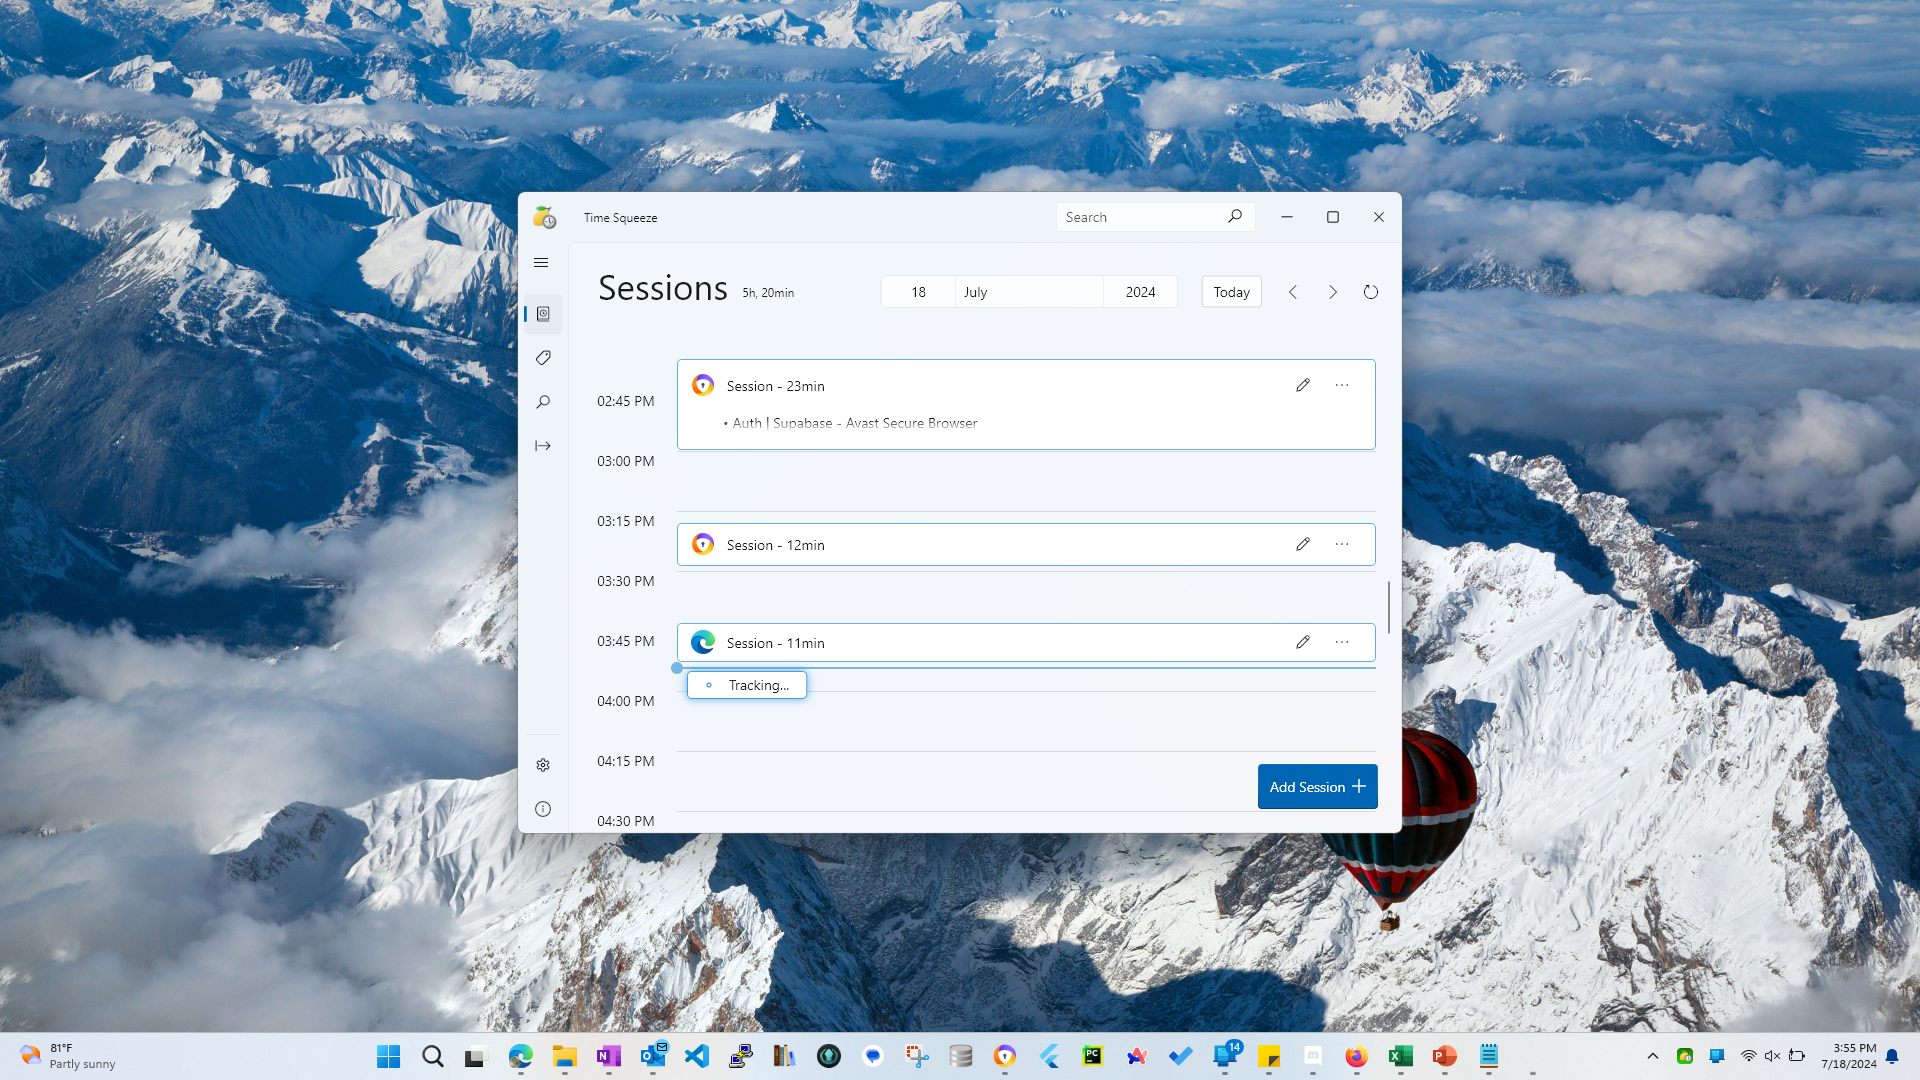The image size is (1920, 1080).
Task: Click the Tracking... indicator
Action: 747,685
